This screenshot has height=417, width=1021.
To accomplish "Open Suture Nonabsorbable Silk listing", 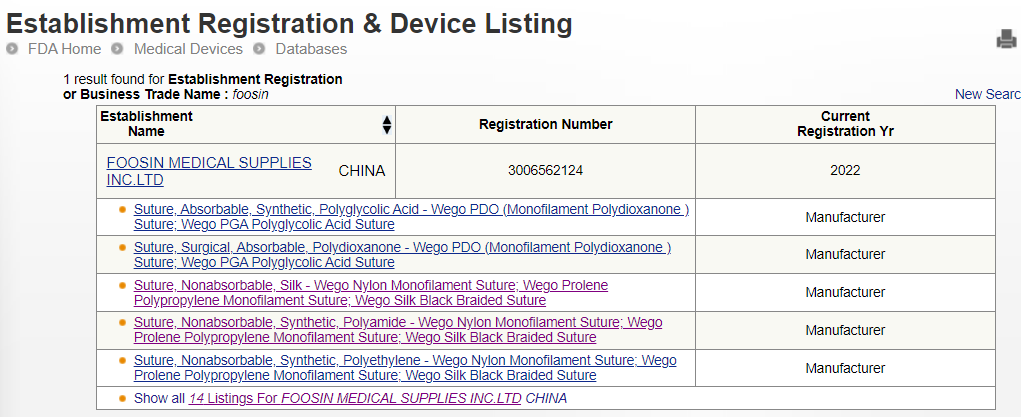I will (371, 293).
